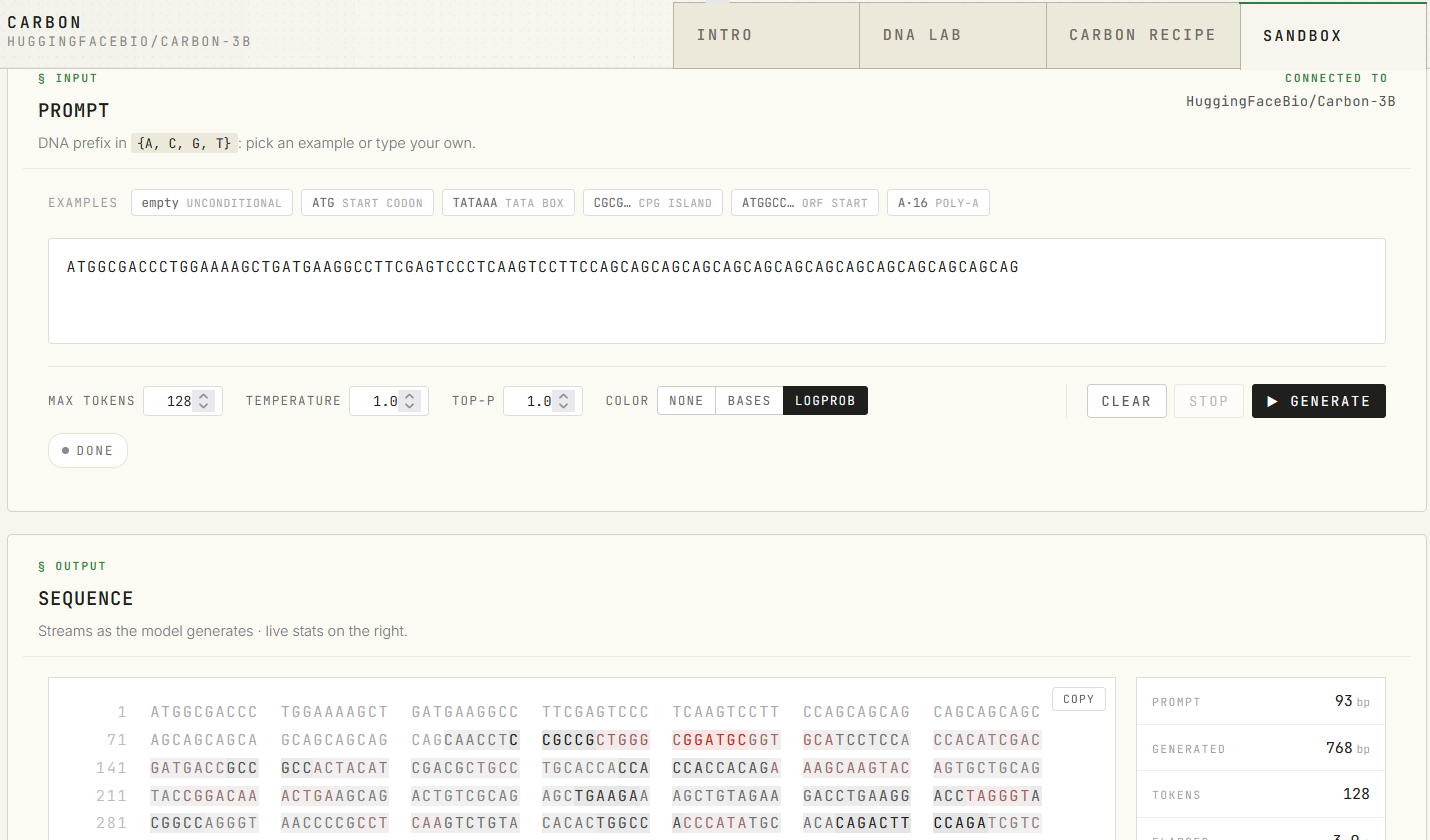Choose the ATGGCC ORF START example

point(805,203)
